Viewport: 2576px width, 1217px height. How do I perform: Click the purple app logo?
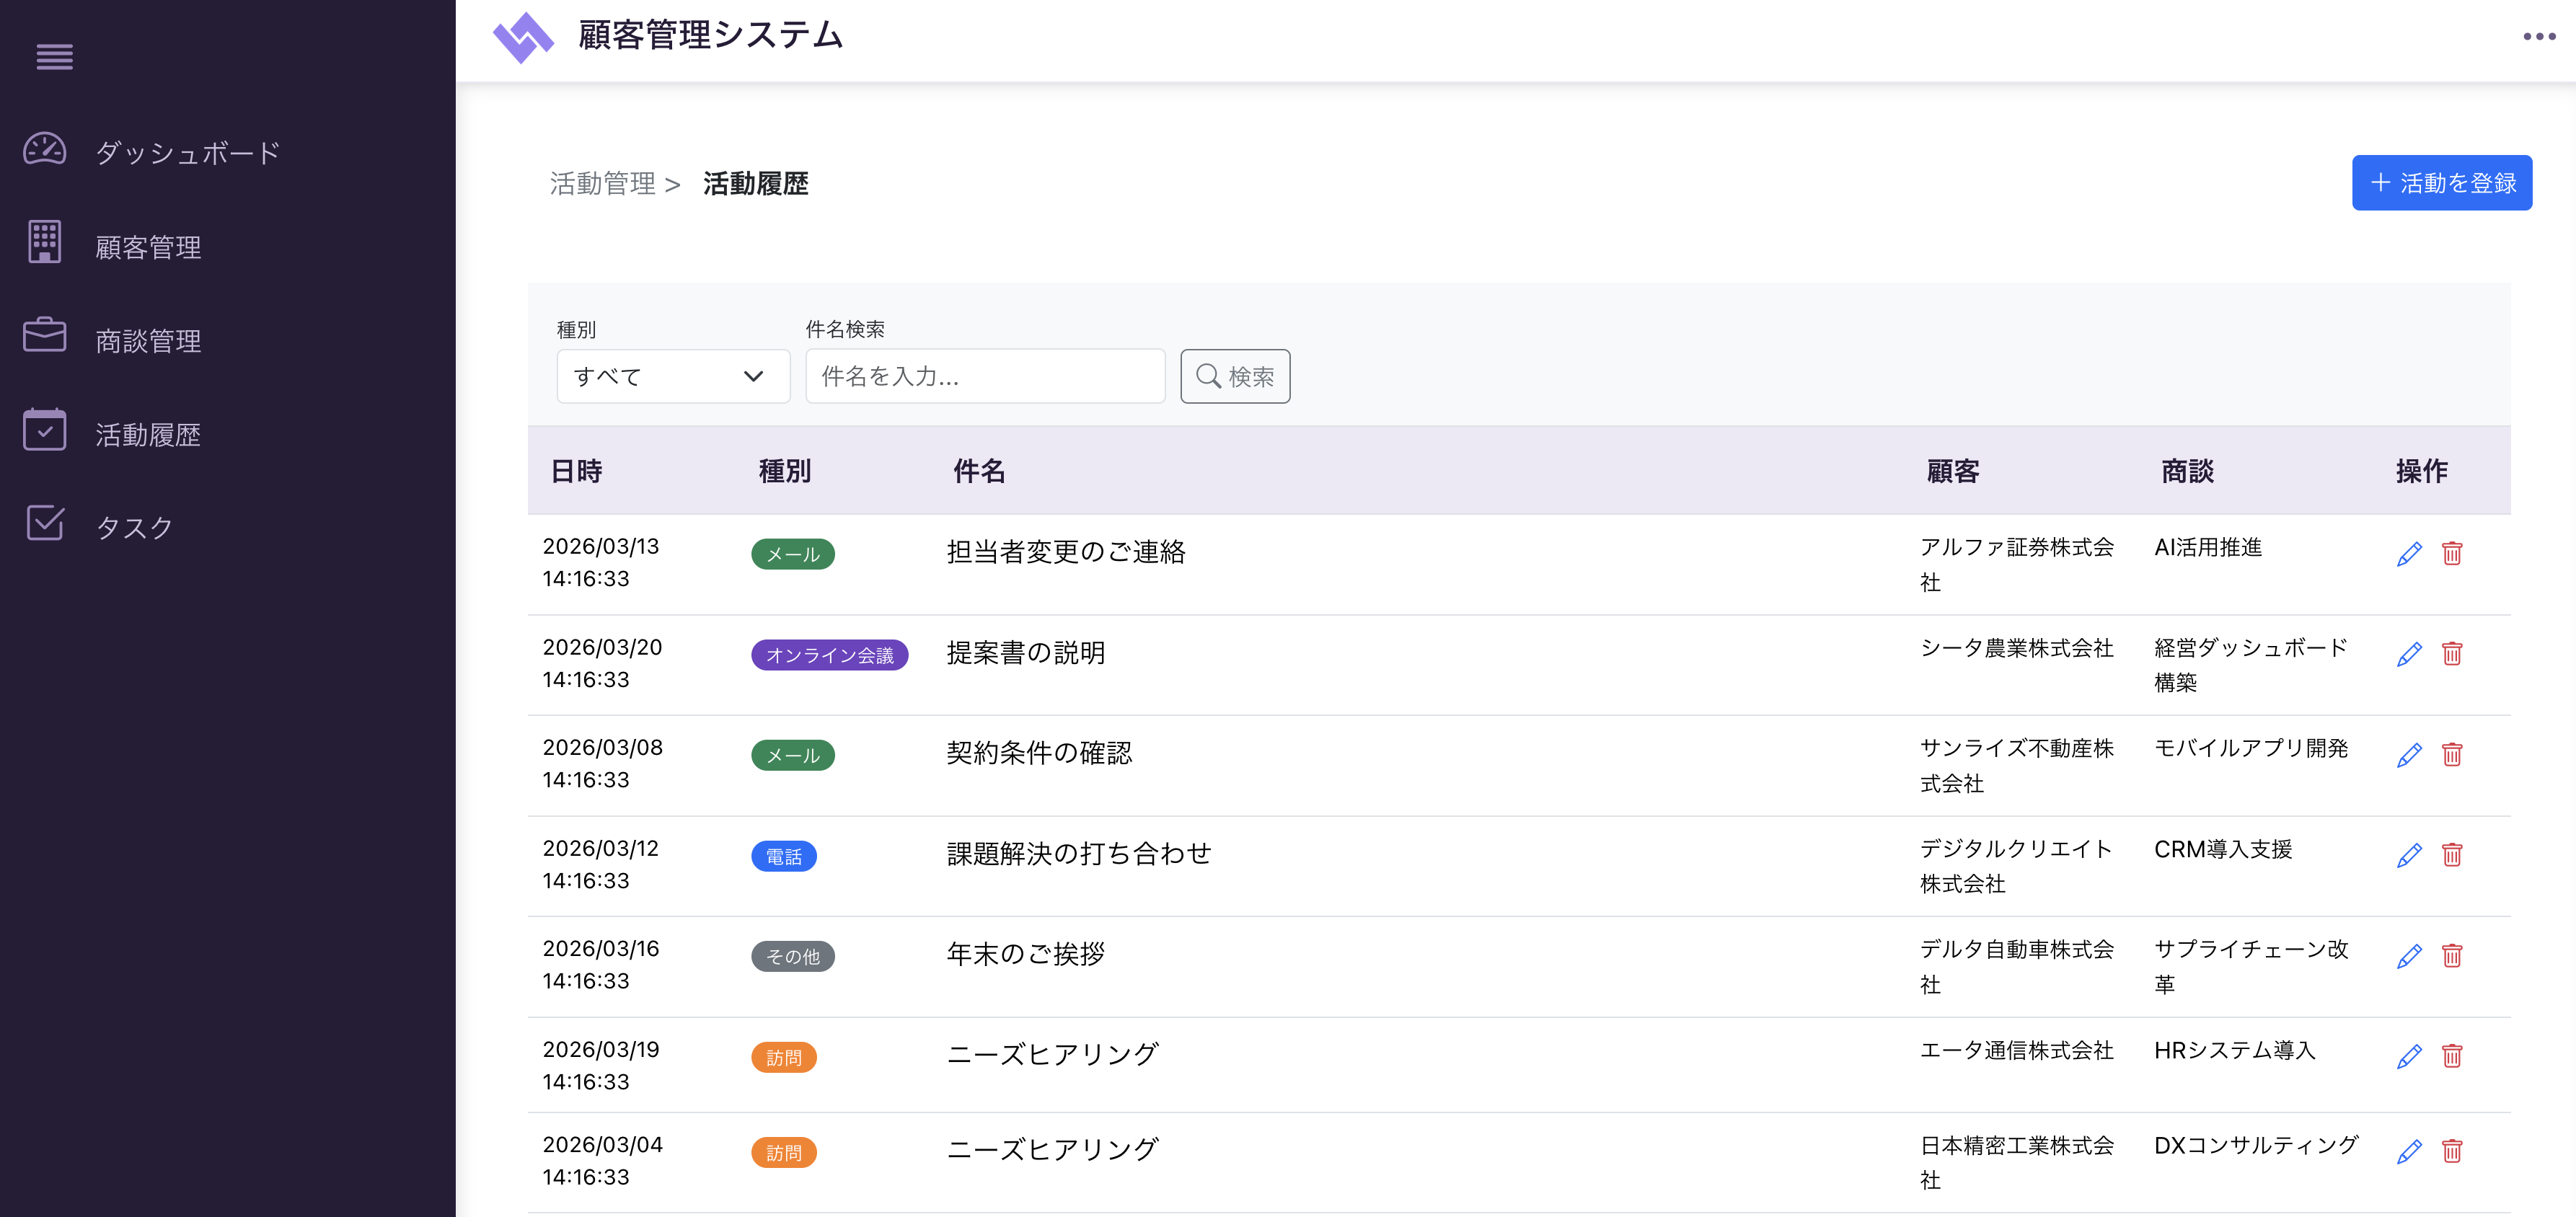point(523,37)
